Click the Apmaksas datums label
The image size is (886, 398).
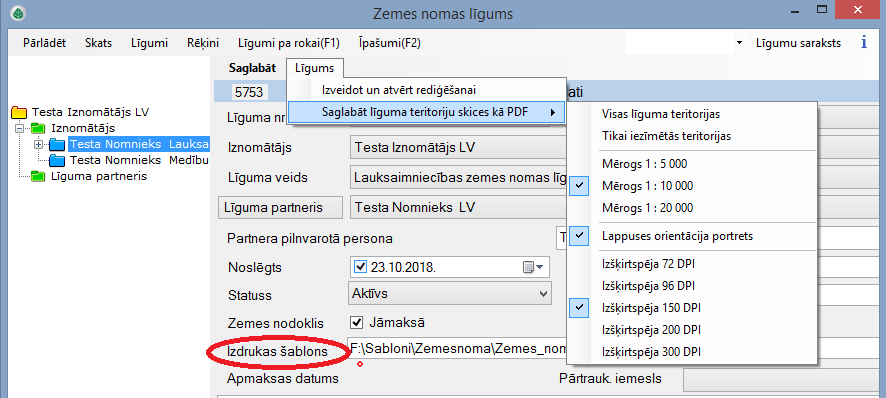[283, 379]
